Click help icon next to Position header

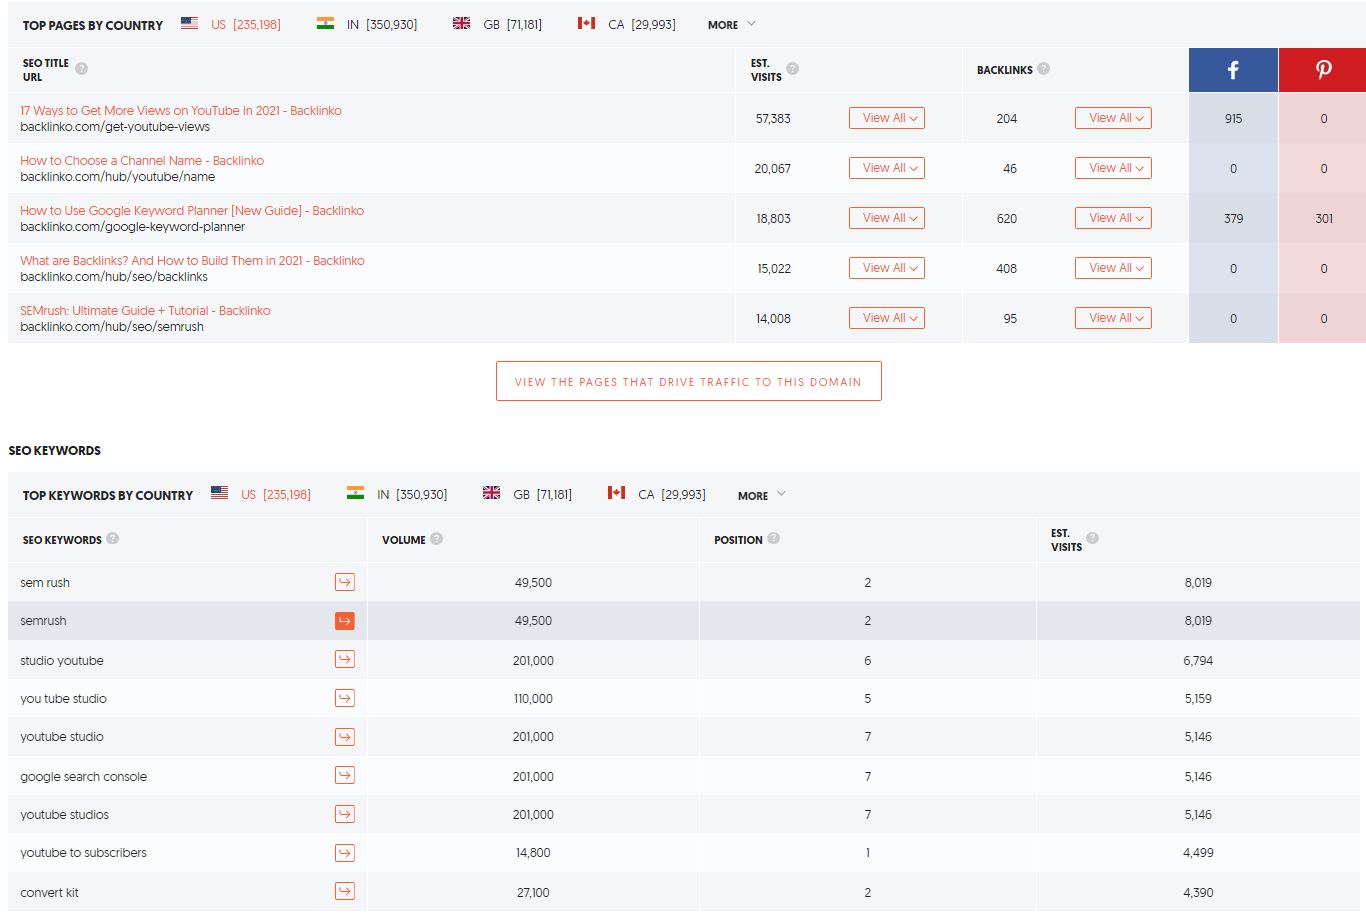774,538
